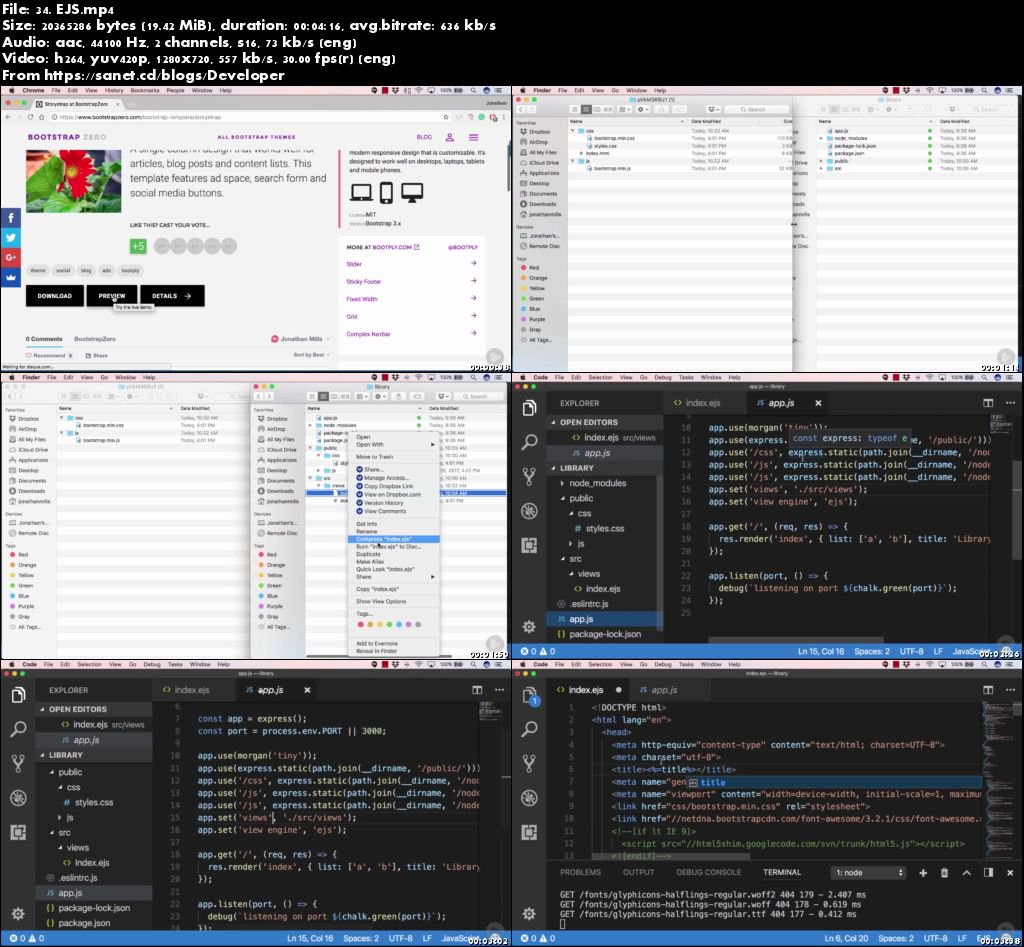Click the Google+ share icon in Chrome
The width and height of the screenshot is (1024, 947).
(10, 257)
